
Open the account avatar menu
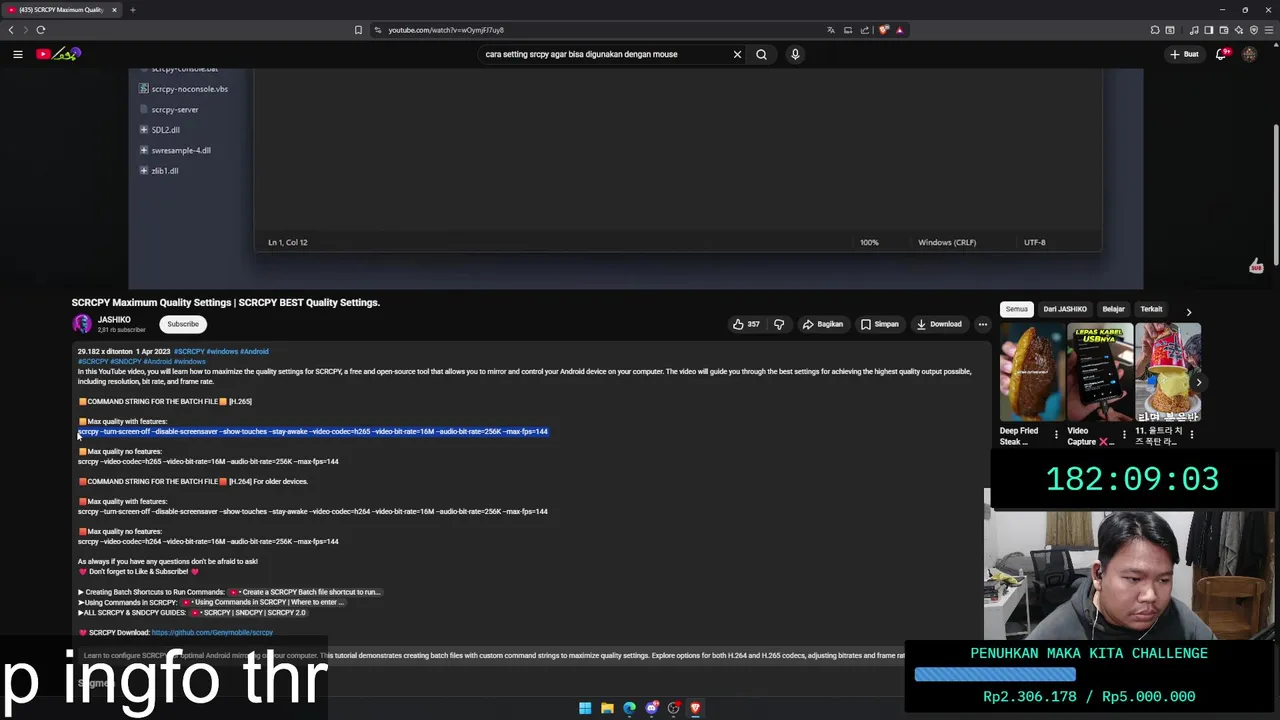pyautogui.click(x=1249, y=54)
